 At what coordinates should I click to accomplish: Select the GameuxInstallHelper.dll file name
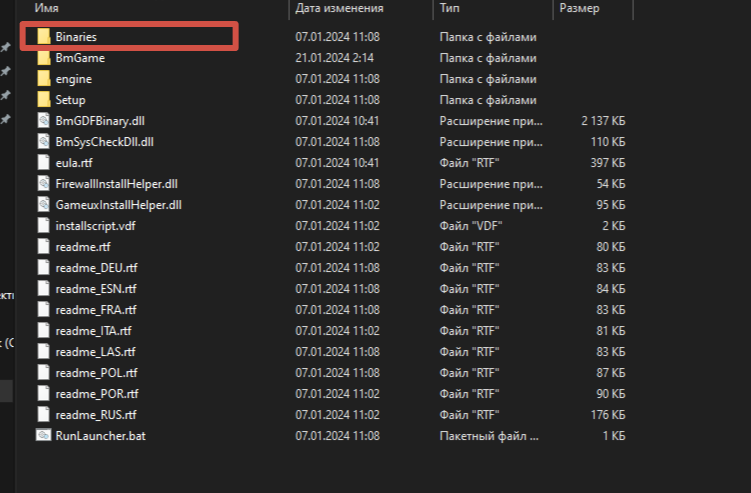118,205
